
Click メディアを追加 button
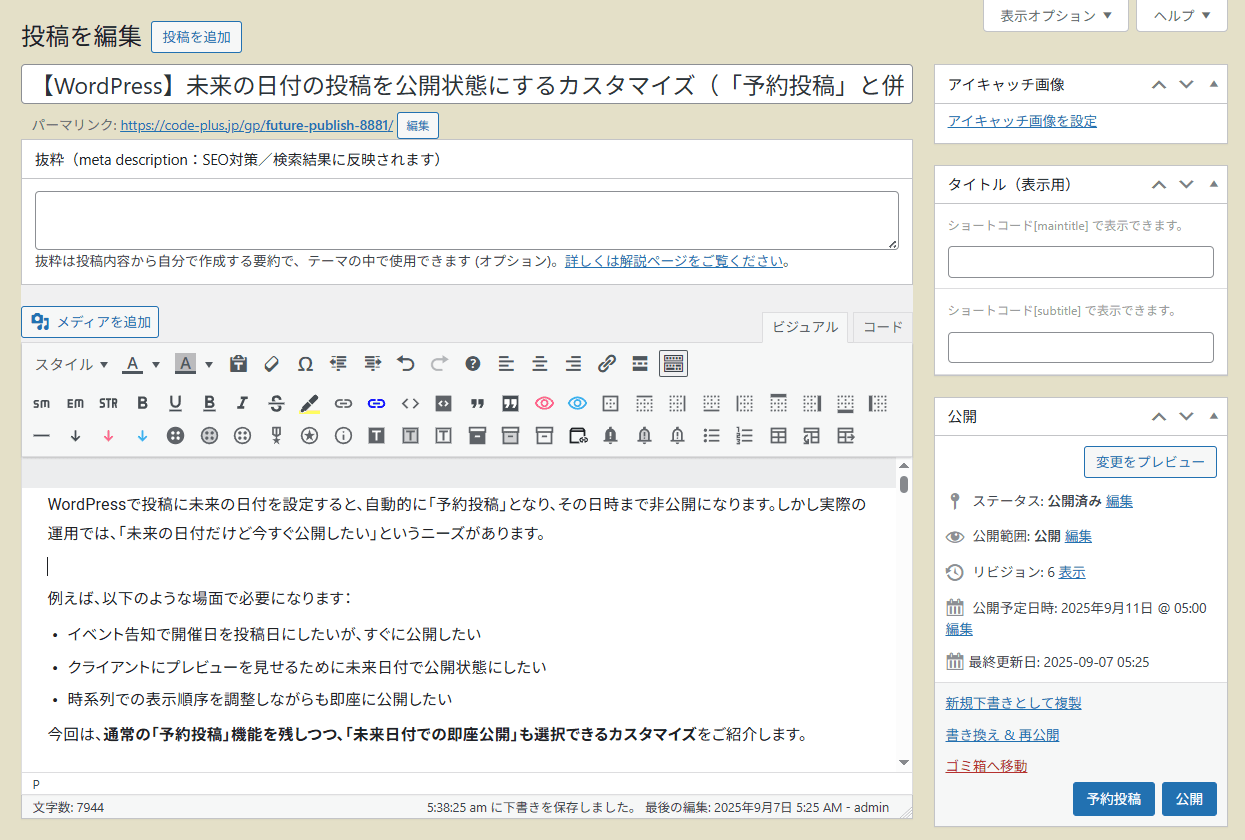click(90, 322)
